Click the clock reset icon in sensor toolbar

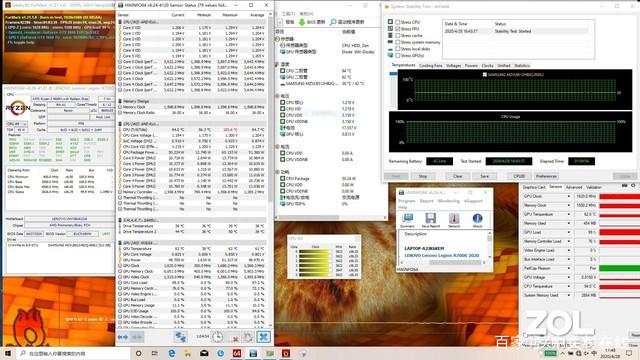217,337
